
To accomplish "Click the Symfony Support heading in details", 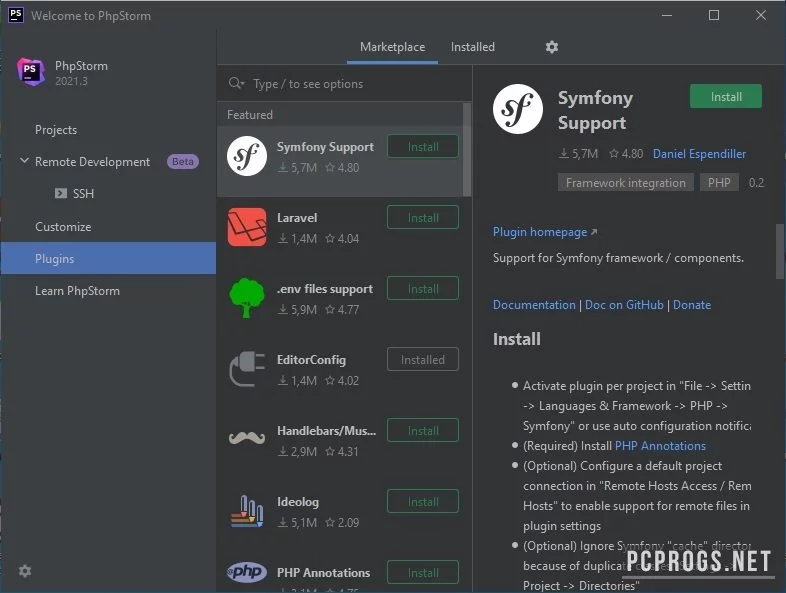I will (x=595, y=110).
